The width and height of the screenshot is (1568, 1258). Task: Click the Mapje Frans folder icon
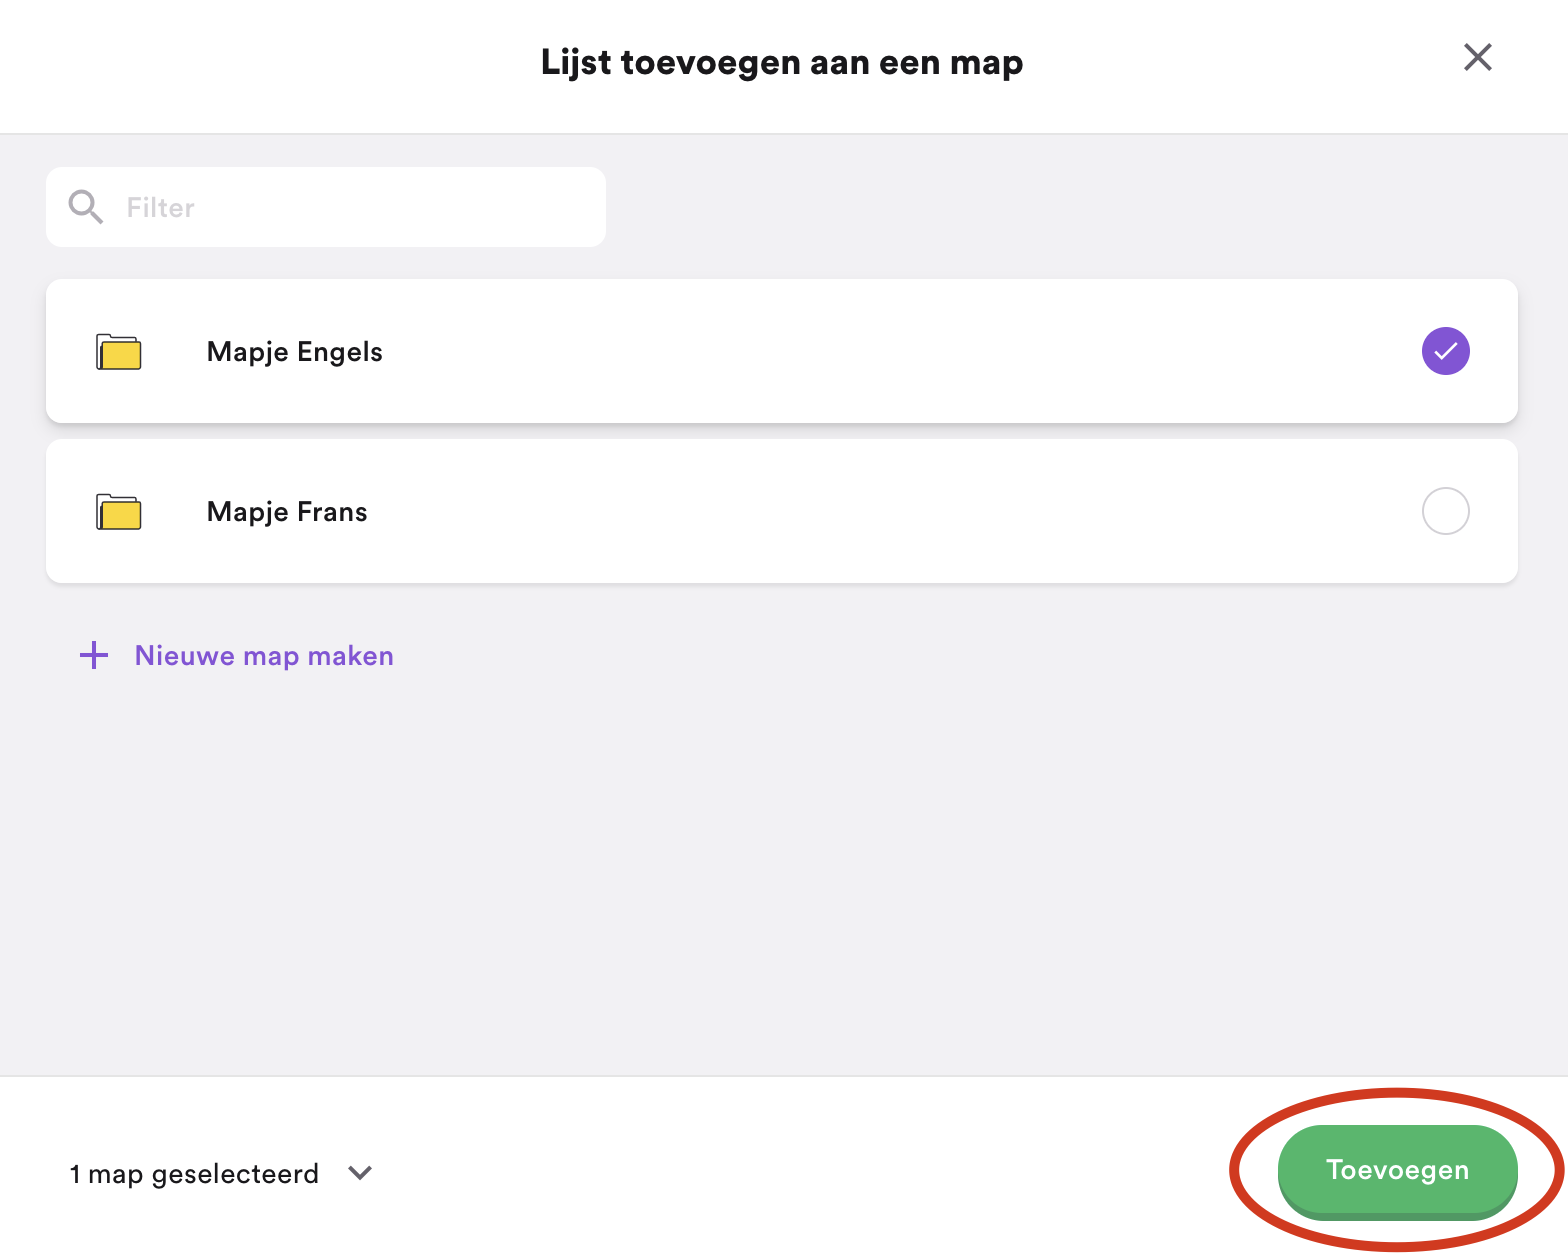[118, 512]
